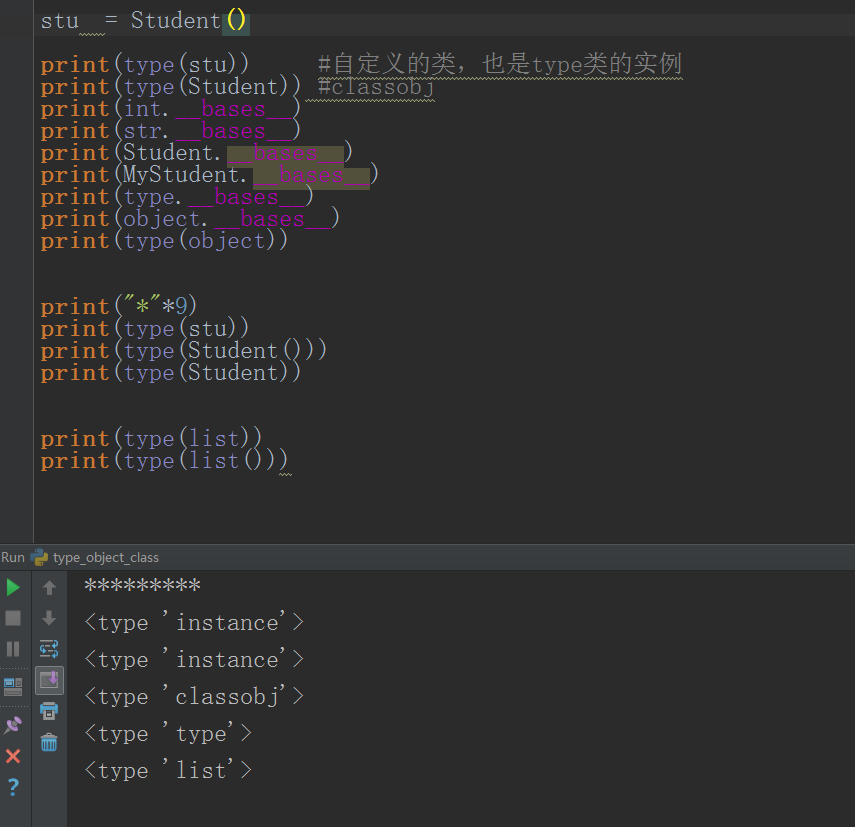Click the restore layout icon in Run toolbar

pyautogui.click(x=13, y=687)
